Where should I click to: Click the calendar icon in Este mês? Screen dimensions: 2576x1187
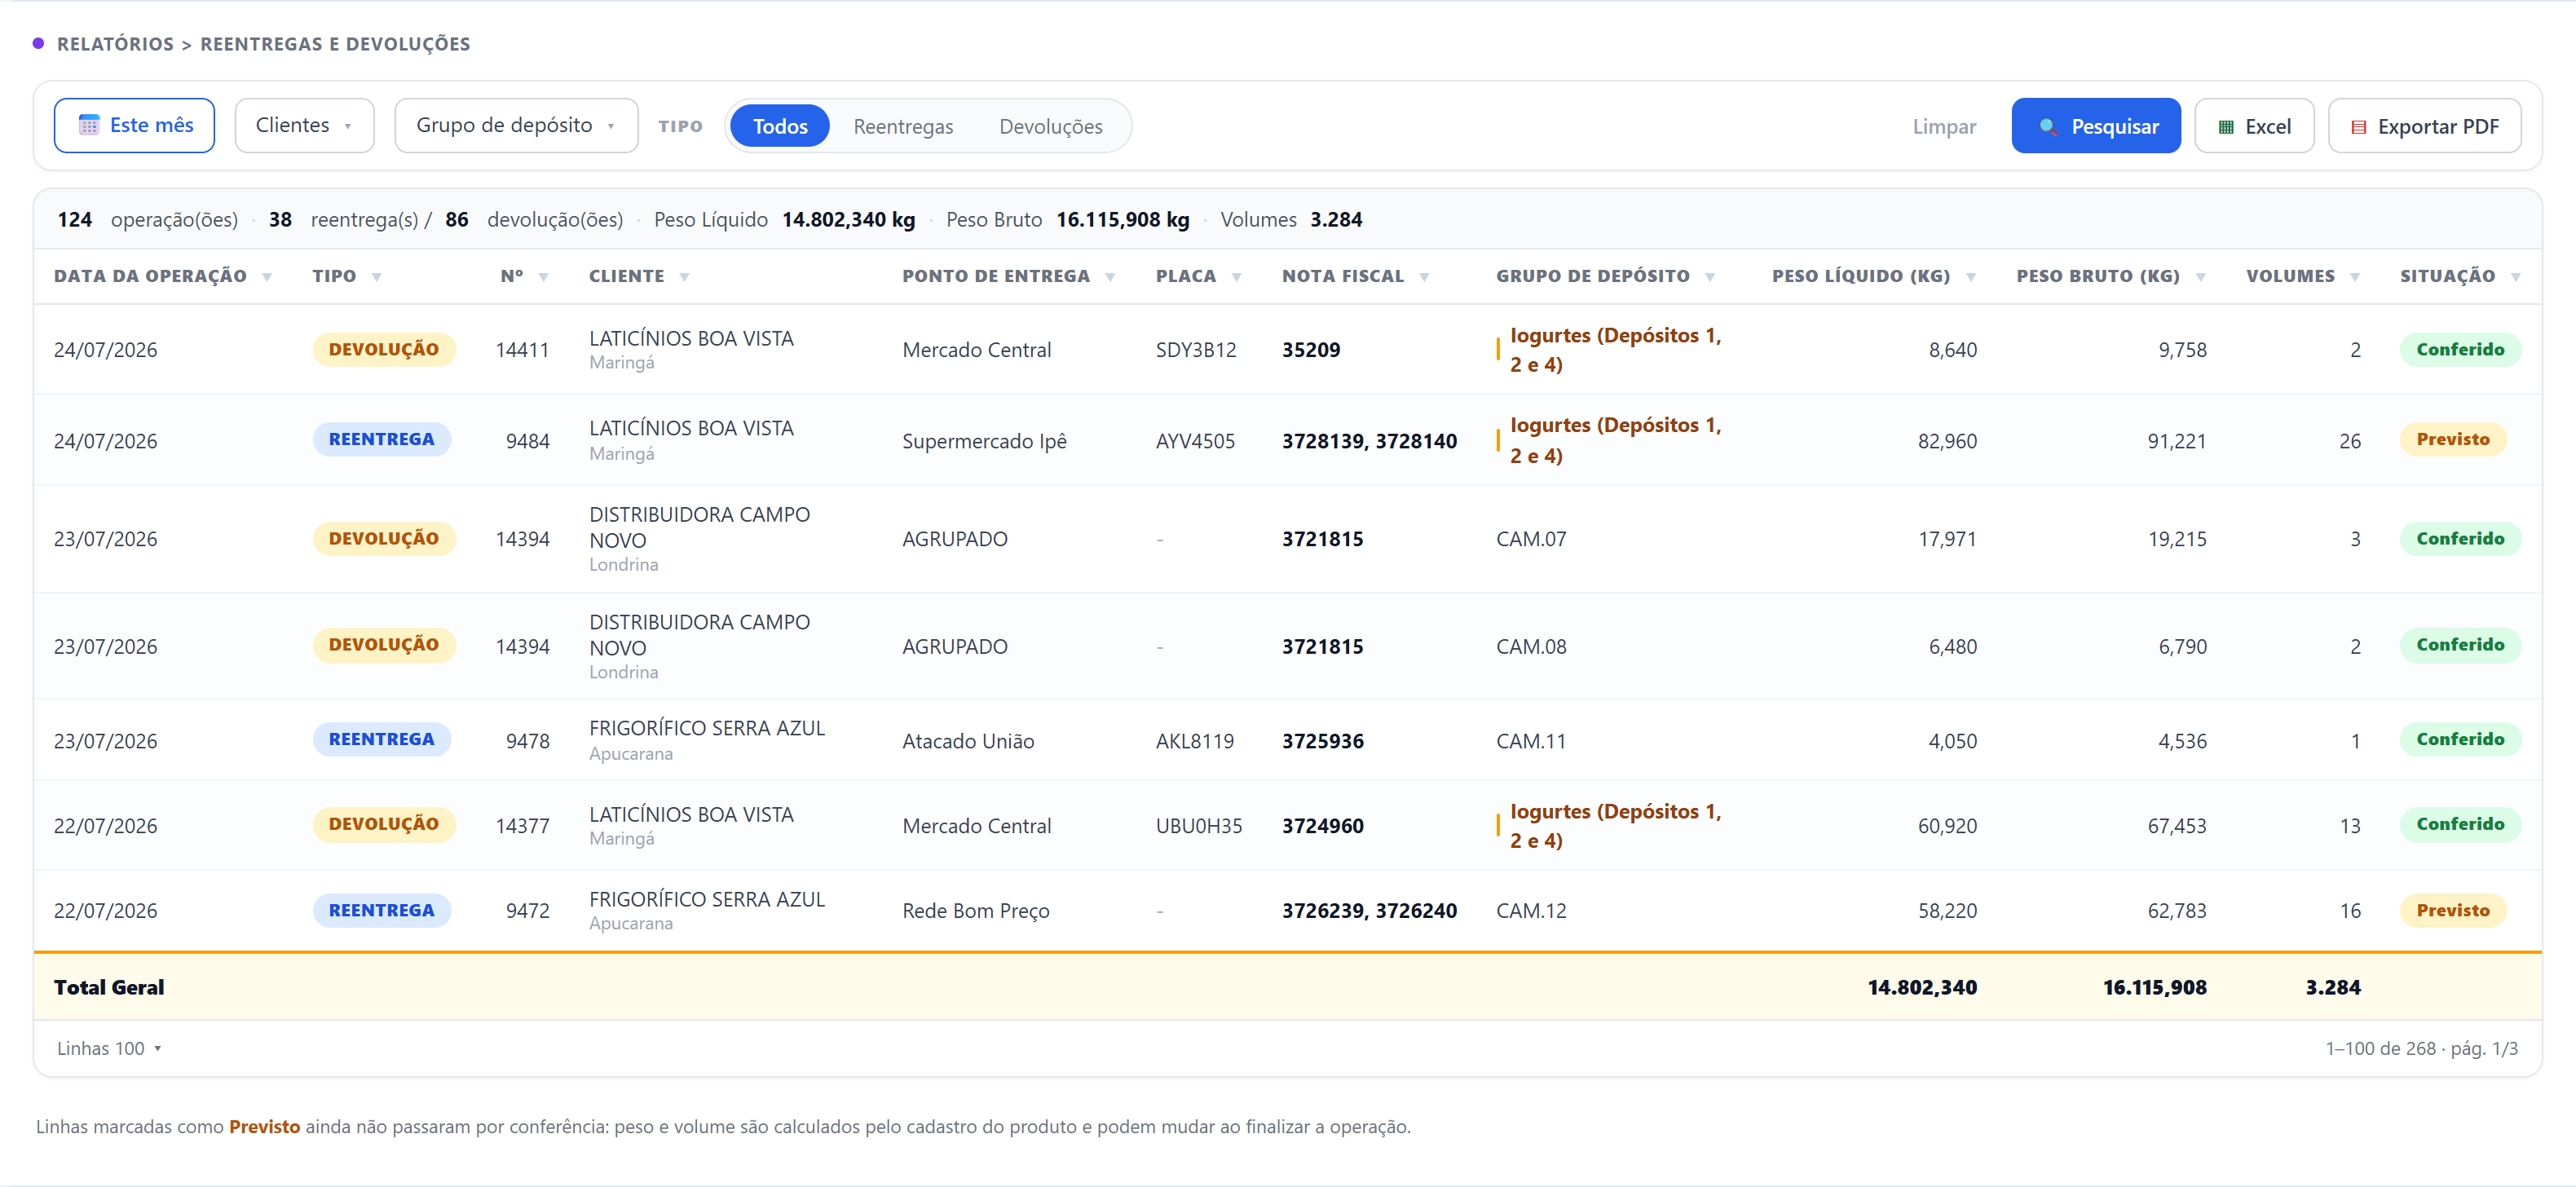(x=89, y=125)
